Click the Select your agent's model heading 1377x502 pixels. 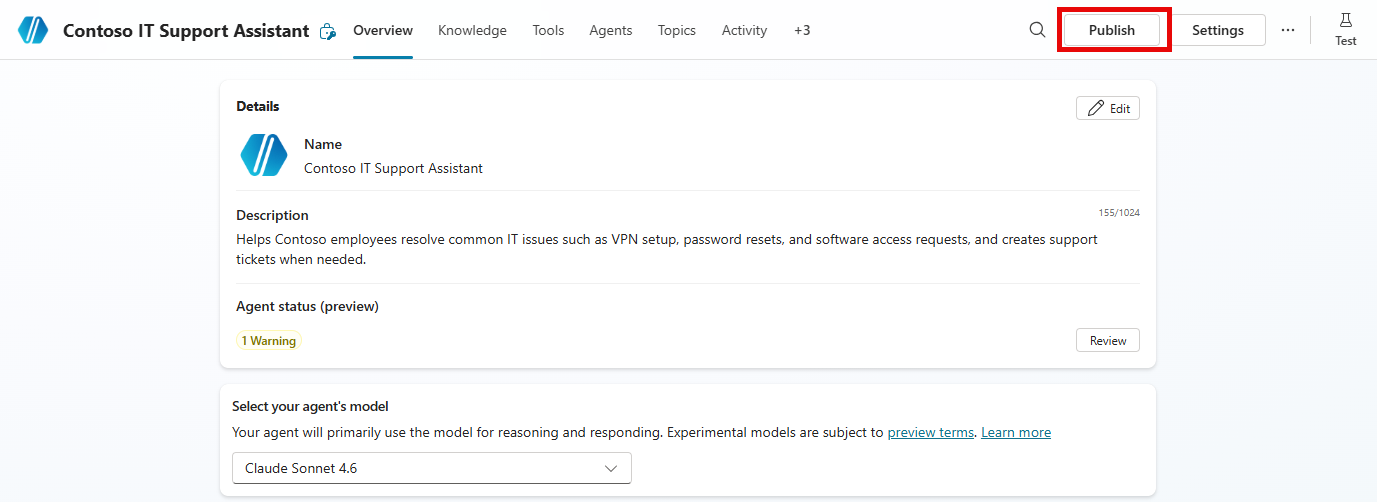pos(310,406)
